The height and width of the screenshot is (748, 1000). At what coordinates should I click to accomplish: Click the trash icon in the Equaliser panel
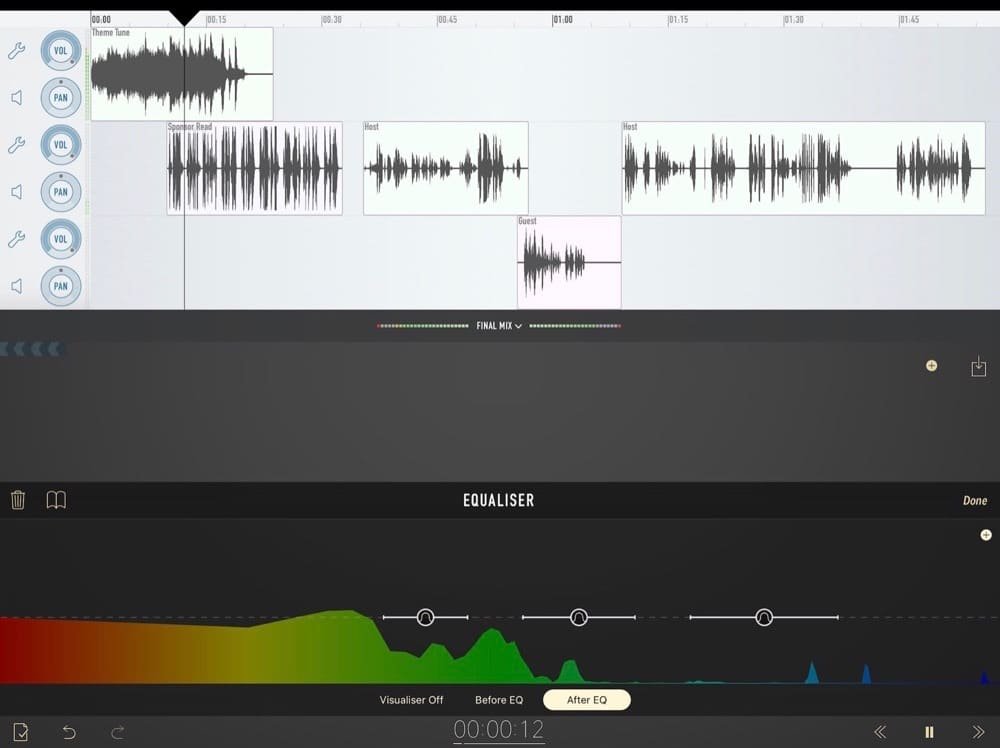[x=17, y=500]
